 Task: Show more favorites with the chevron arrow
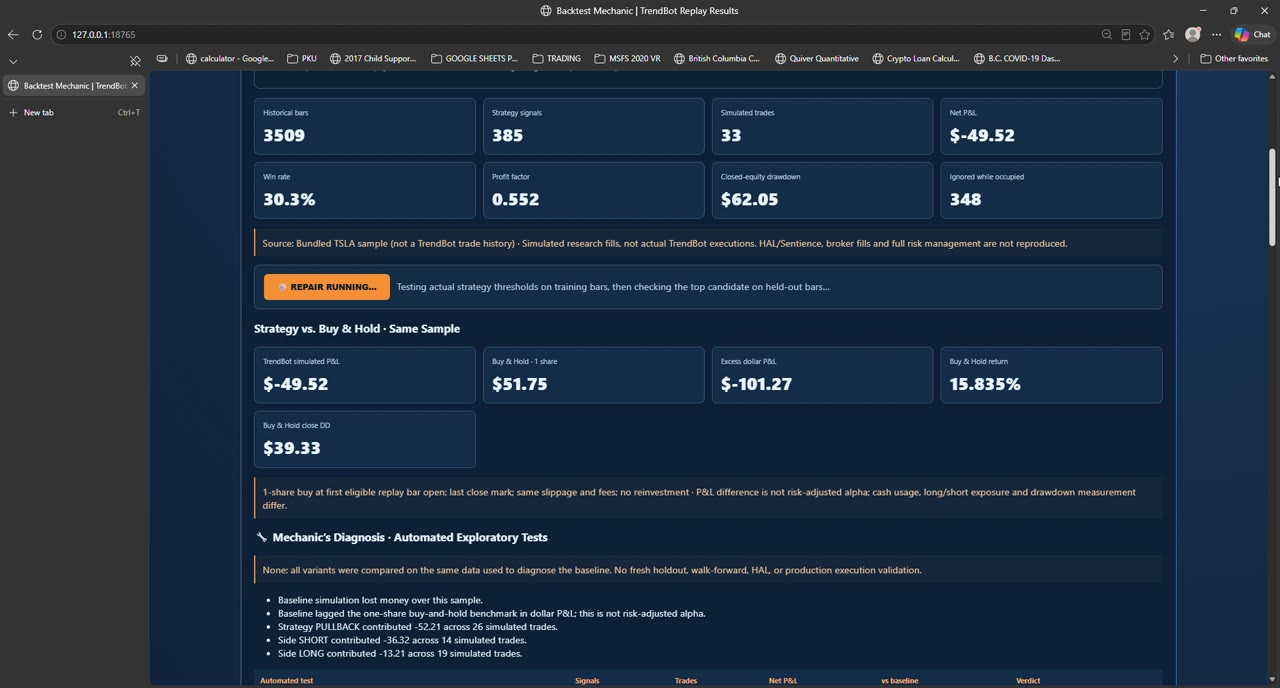1176,58
